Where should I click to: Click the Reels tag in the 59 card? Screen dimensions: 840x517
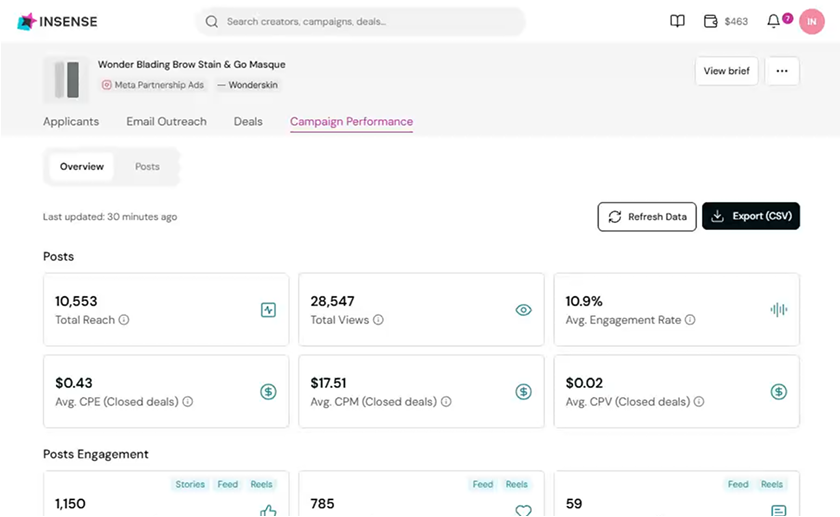772,484
